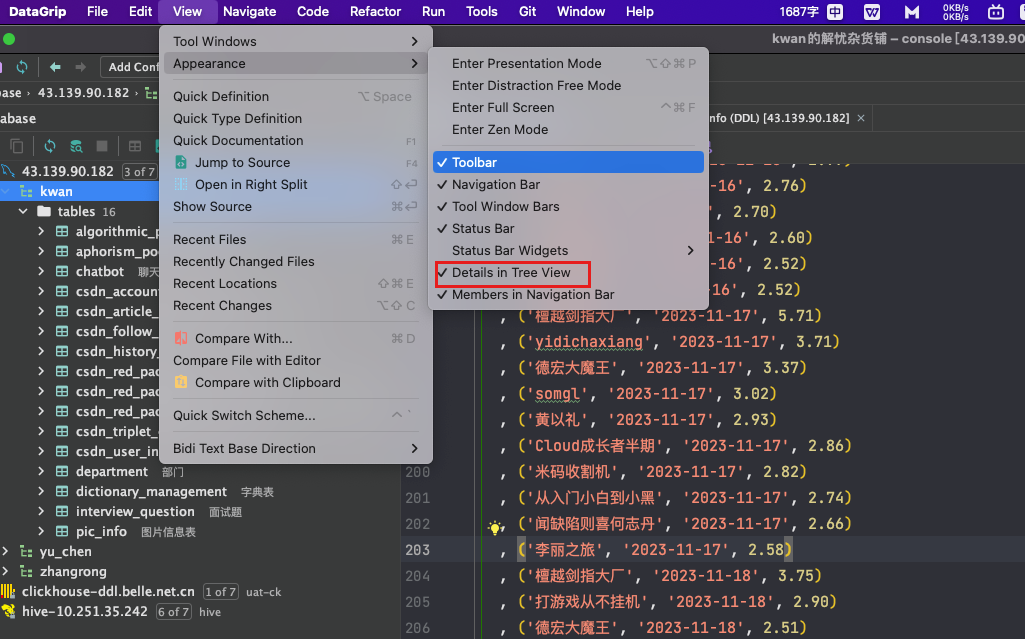Choose Enter Distraction Free Mode
The width and height of the screenshot is (1025, 639).
click(568, 86)
